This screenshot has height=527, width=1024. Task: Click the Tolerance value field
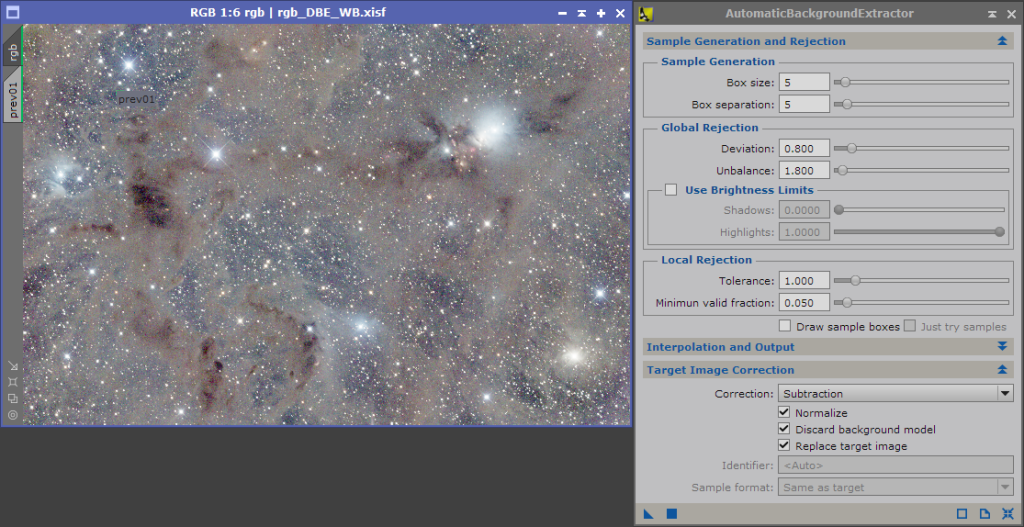804,281
